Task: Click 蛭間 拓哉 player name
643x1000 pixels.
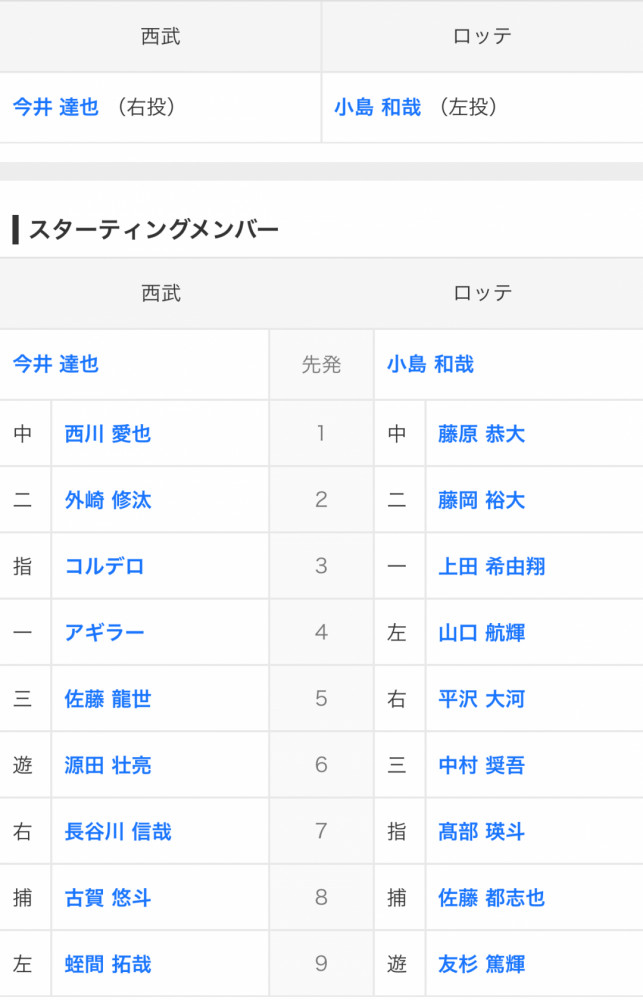Action: pos(107,964)
